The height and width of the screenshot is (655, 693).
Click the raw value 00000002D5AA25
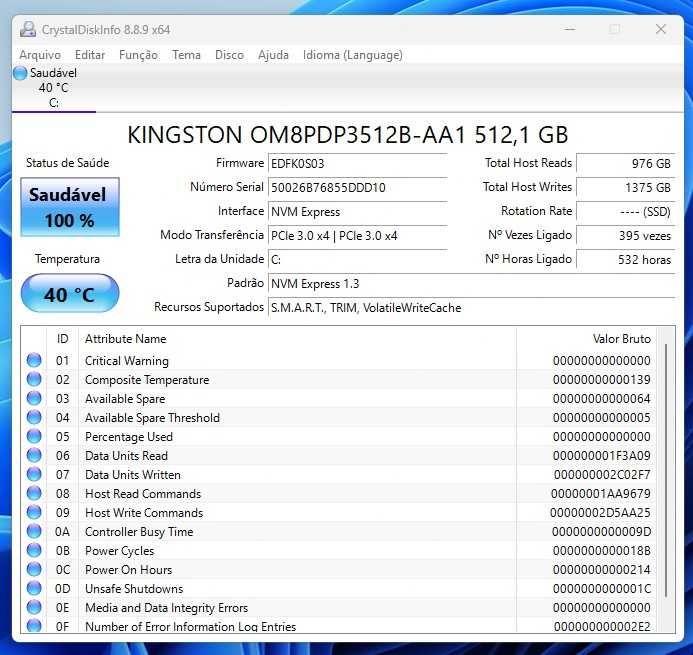[600, 513]
